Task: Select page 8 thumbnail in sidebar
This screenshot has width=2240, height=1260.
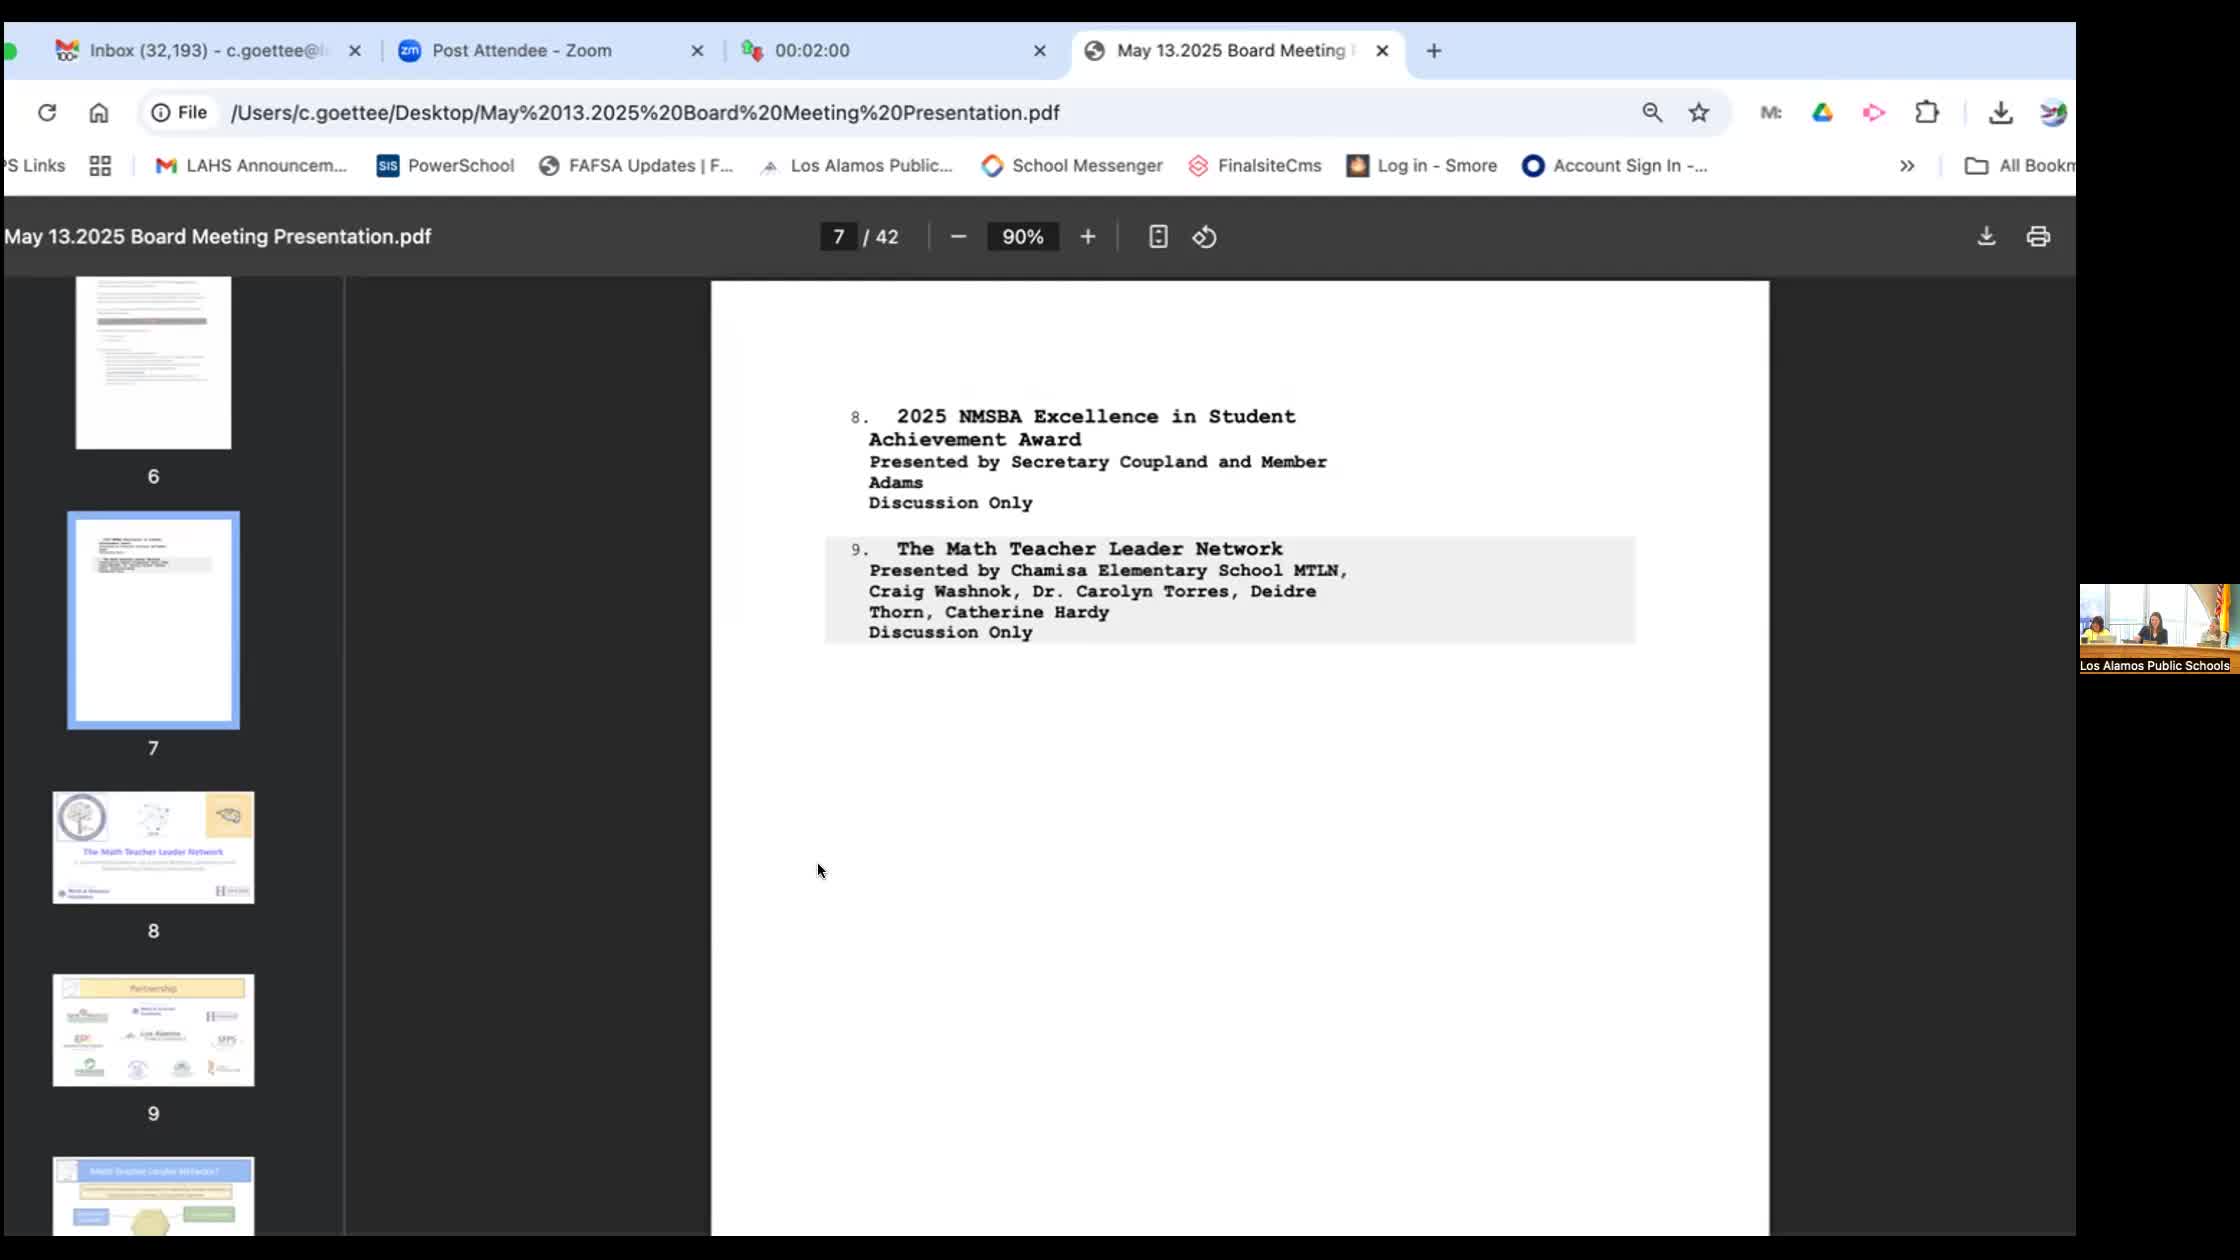Action: pos(153,848)
